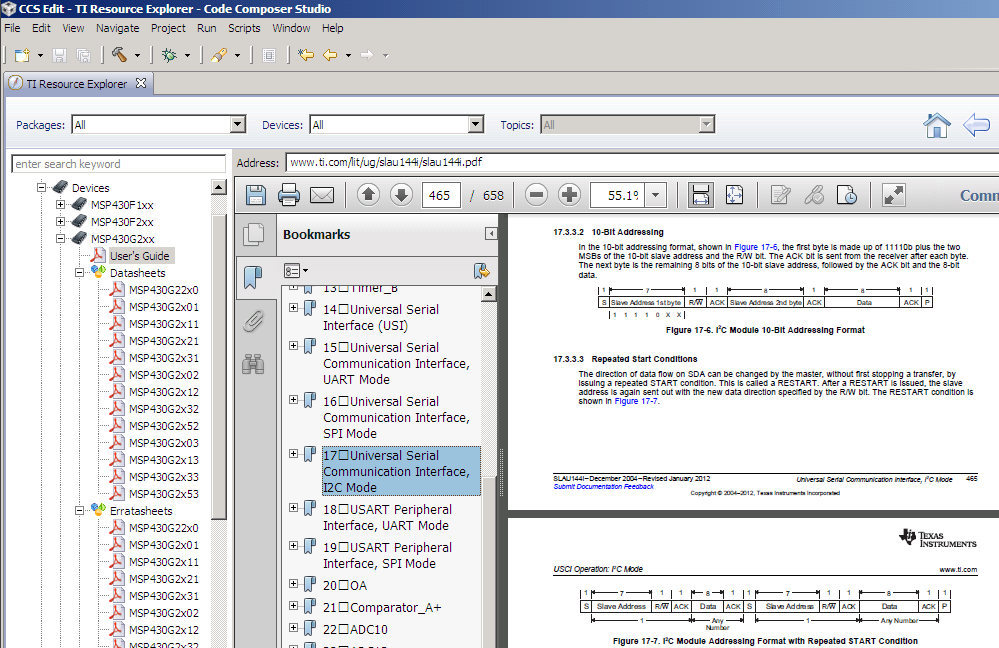The width and height of the screenshot is (999, 648).
Task: Click the search keyword input field
Action: [x=119, y=164]
